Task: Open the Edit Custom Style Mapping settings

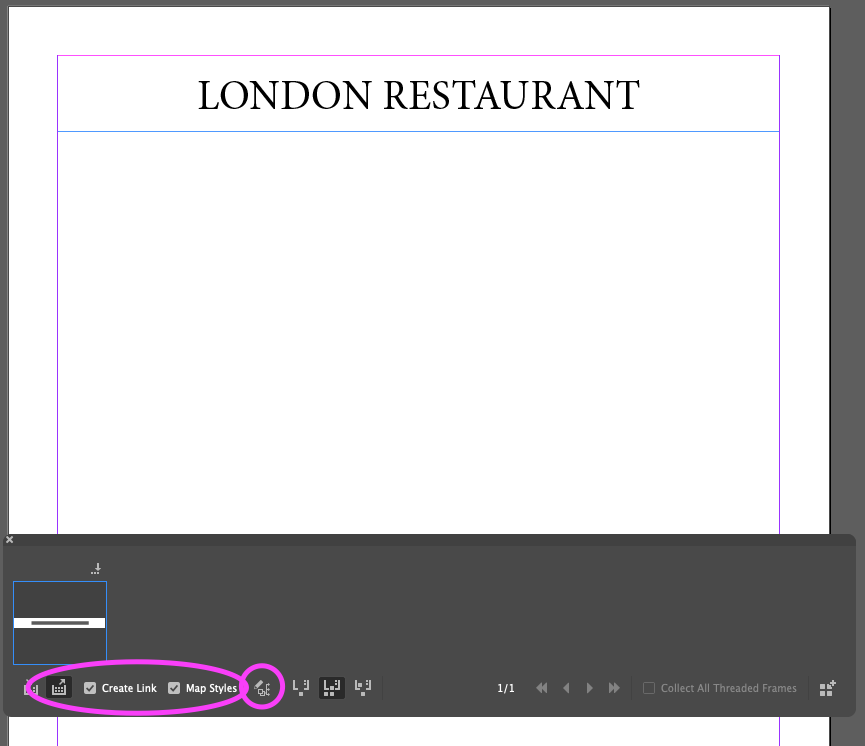Action: coord(262,688)
